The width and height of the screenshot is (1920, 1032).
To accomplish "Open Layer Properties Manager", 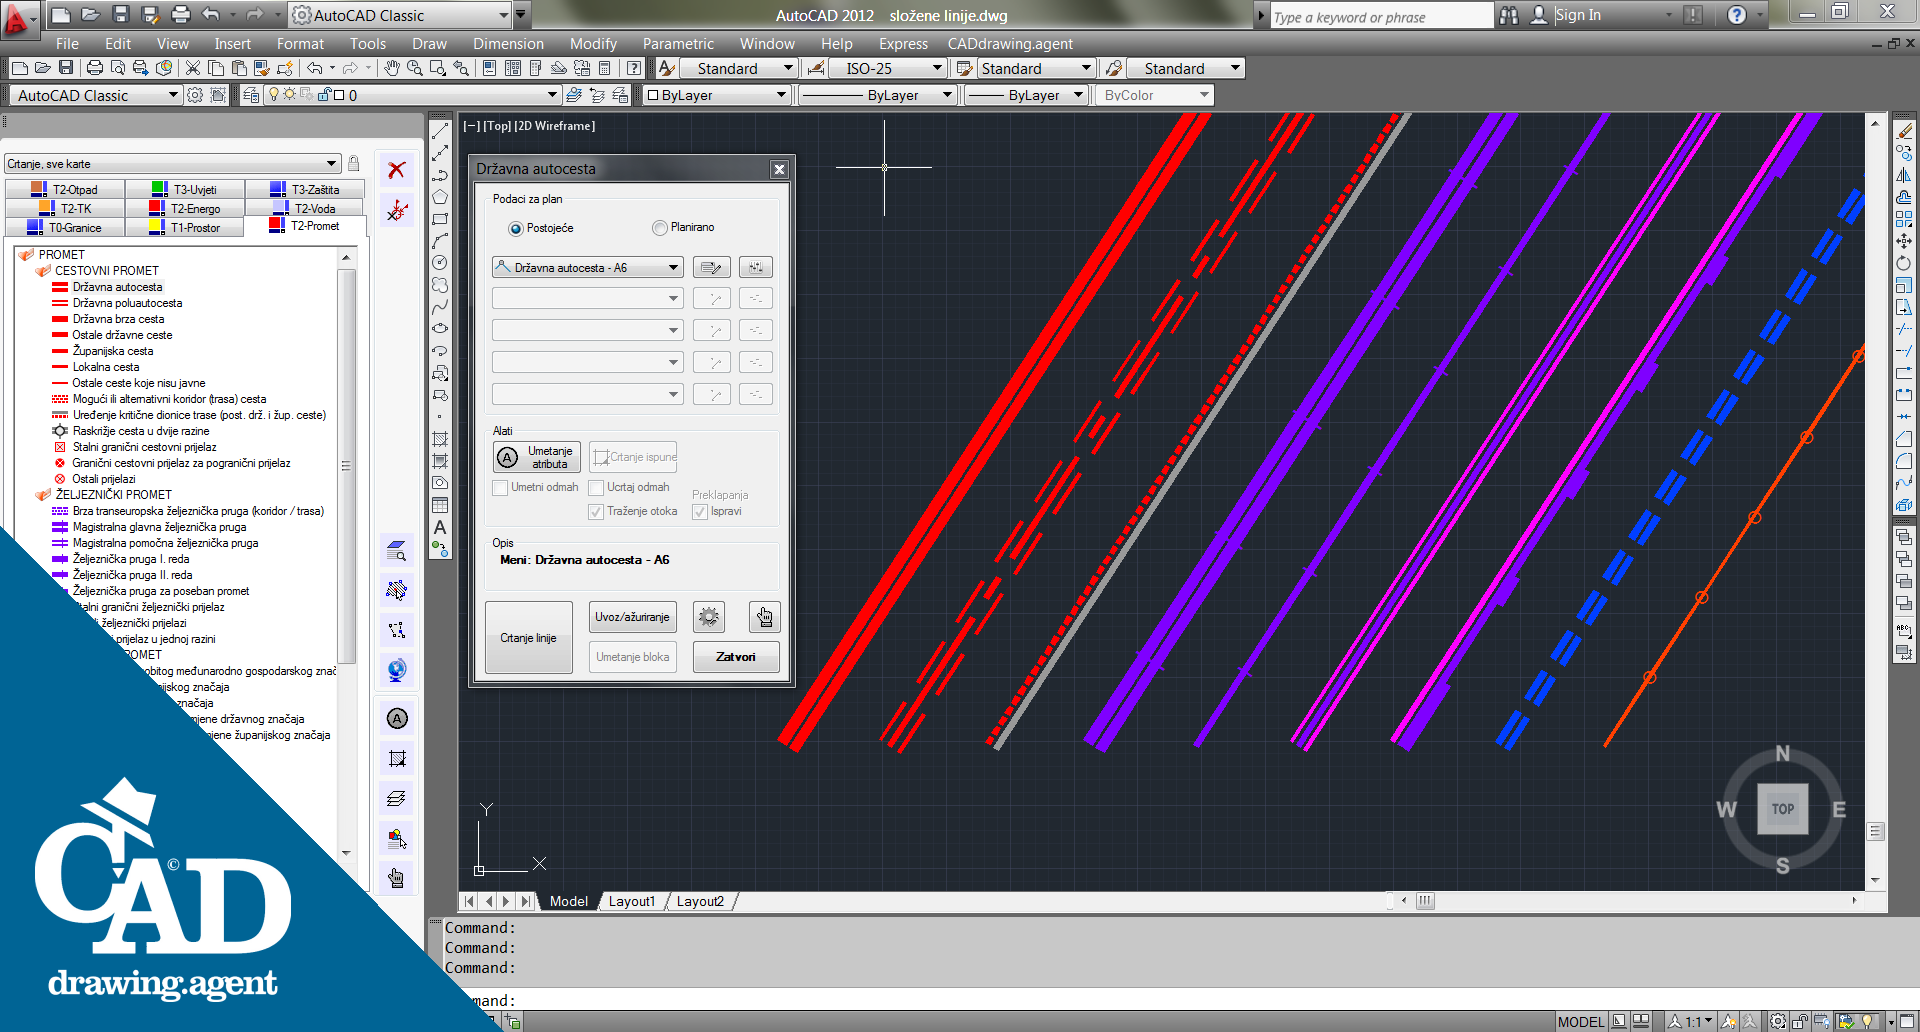I will [x=252, y=95].
